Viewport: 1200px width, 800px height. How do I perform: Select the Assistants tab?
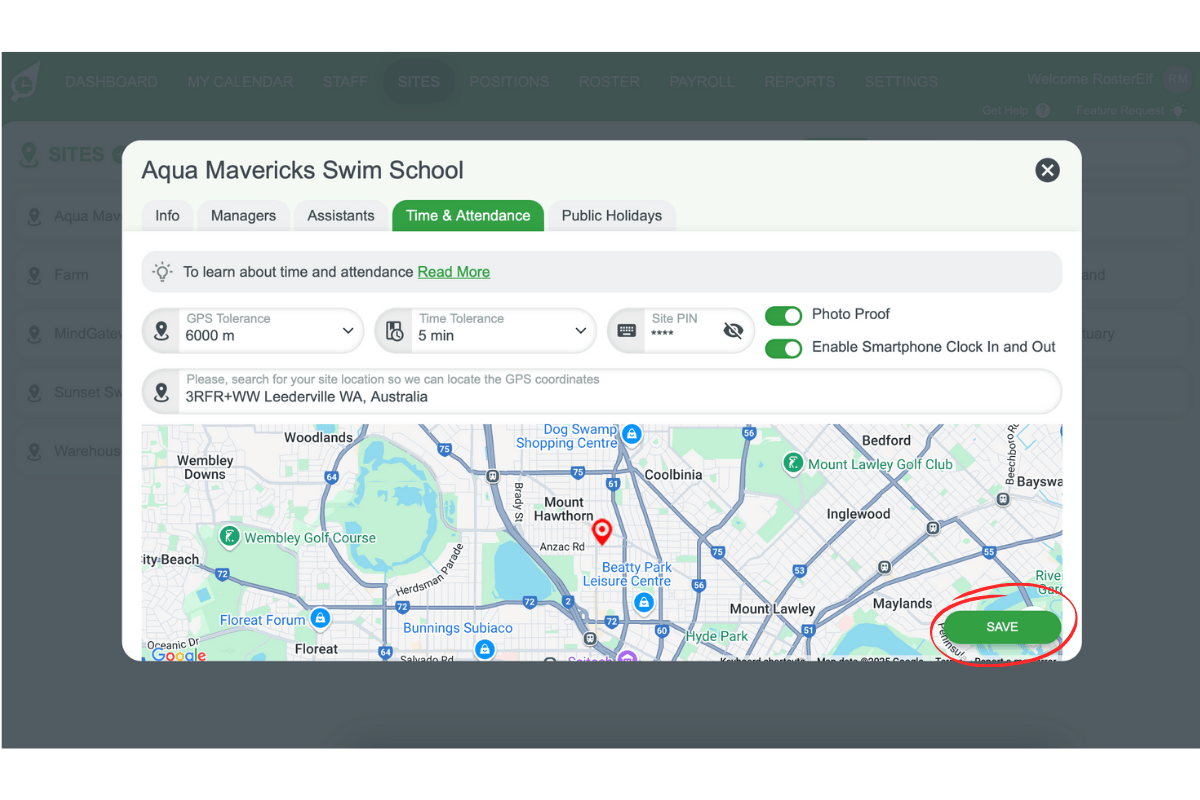[341, 216]
